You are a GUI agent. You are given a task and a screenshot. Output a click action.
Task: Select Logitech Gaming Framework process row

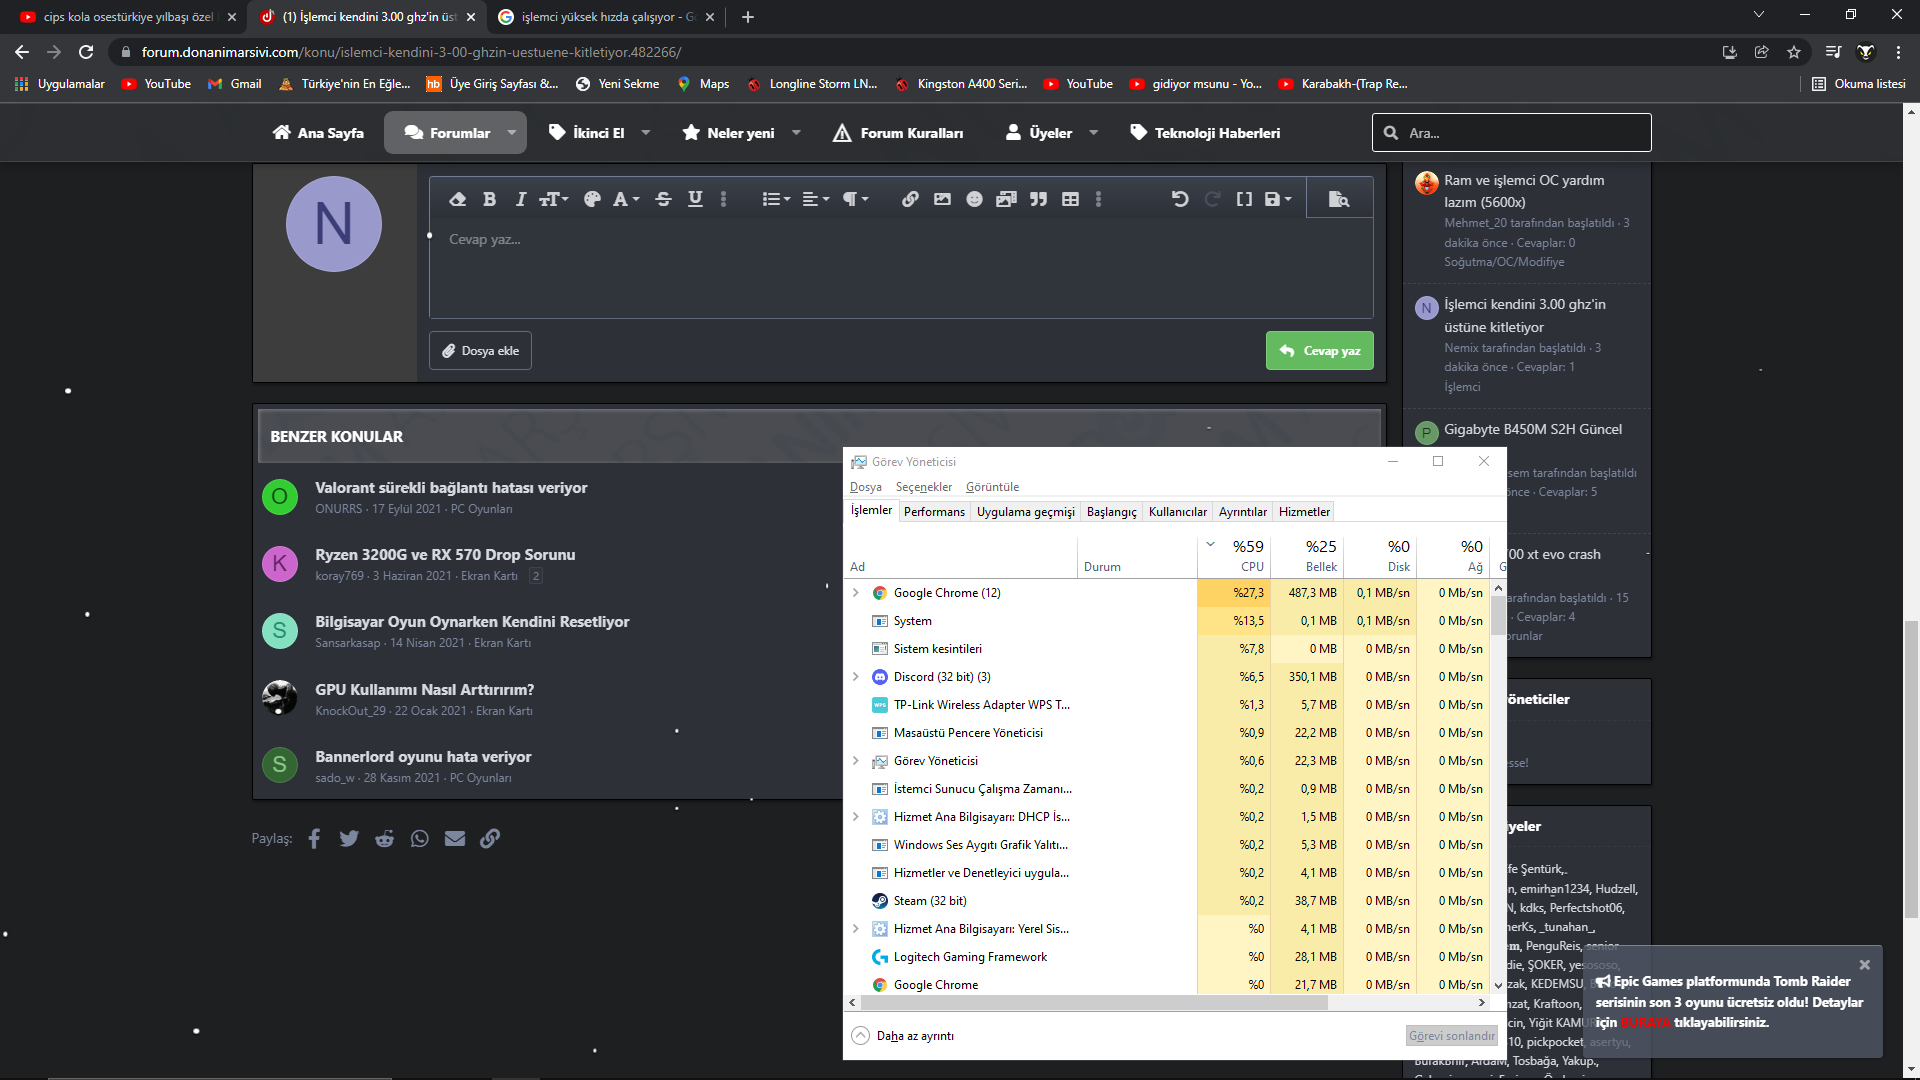(x=1168, y=957)
